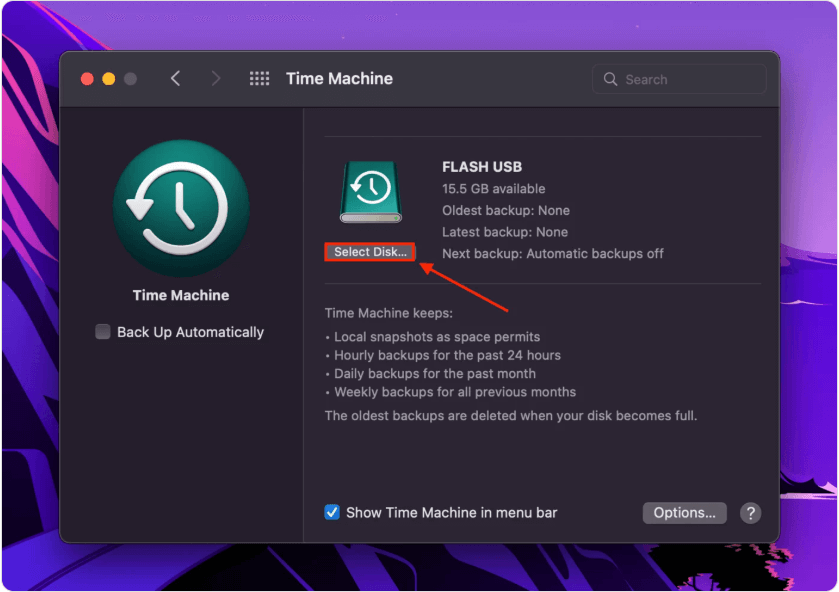Click the FLASH USB disk name
This screenshot has height=592, width=839.
482,167
